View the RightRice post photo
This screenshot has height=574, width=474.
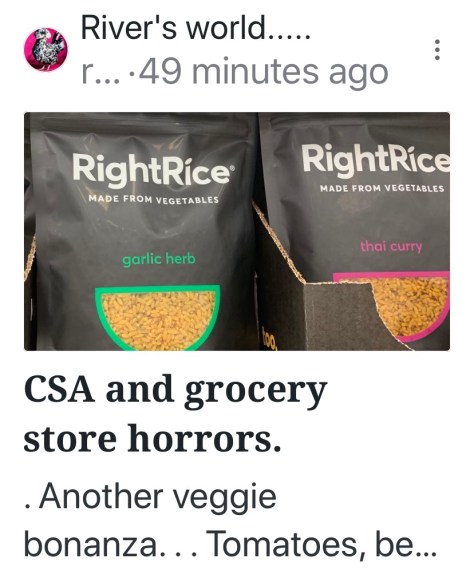[x=237, y=231]
